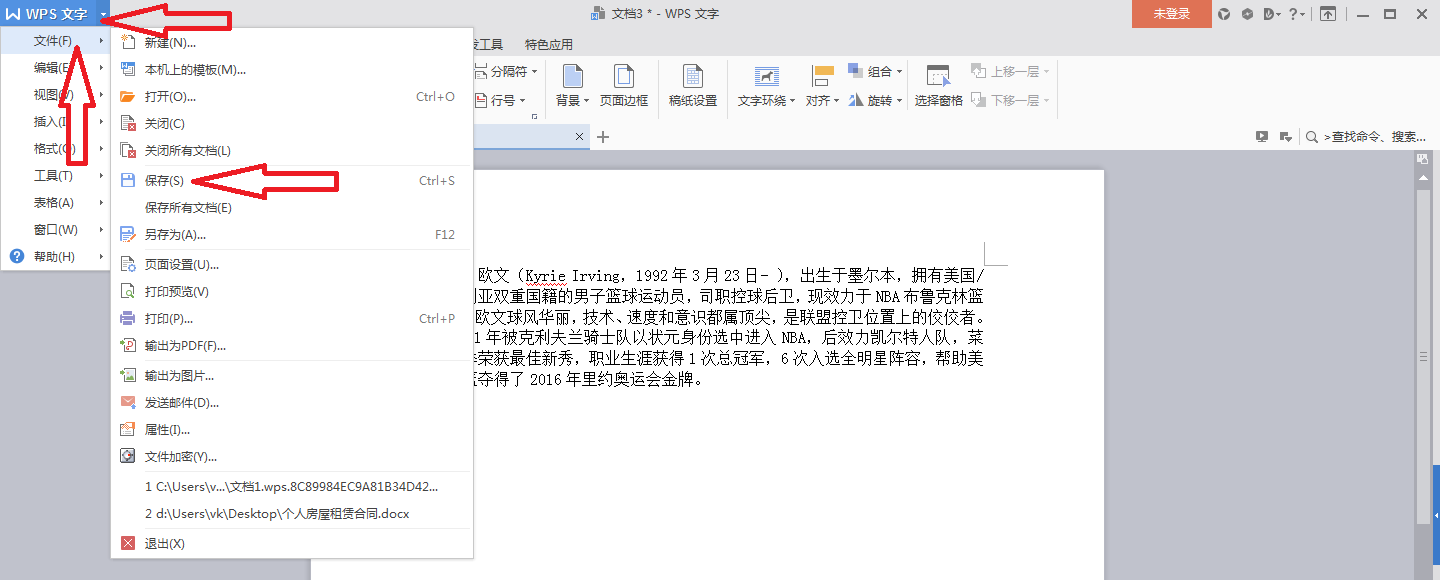Open the Selection Pane (选择窗格)
The height and width of the screenshot is (580, 1440).
pyautogui.click(x=938, y=86)
